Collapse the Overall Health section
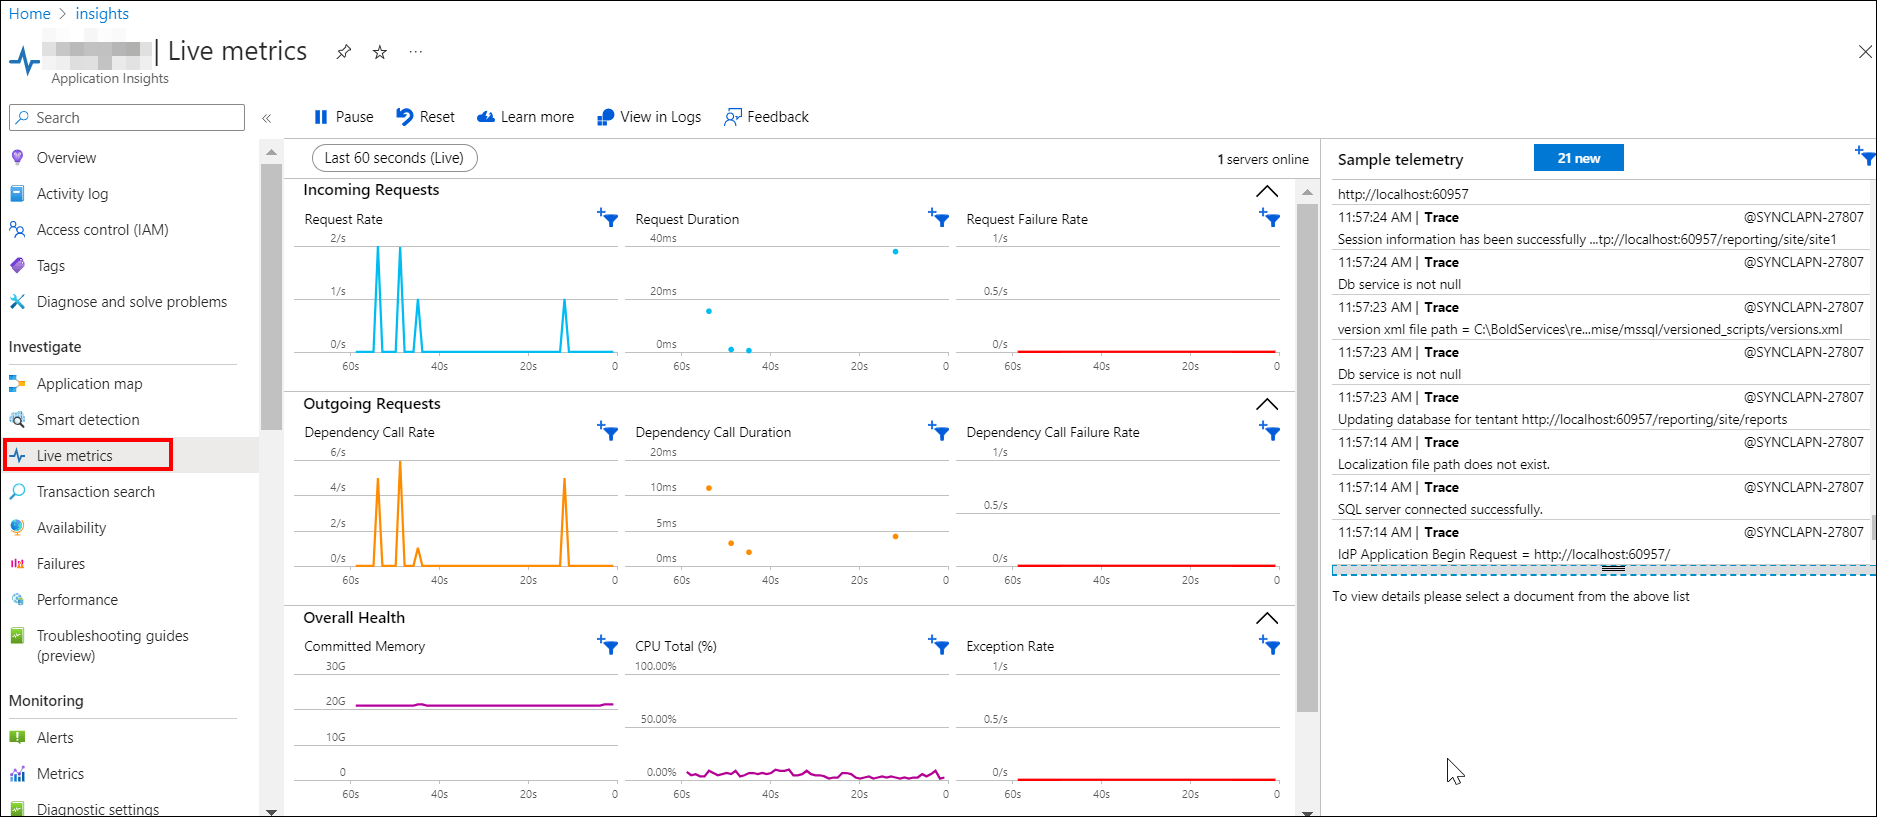The width and height of the screenshot is (1877, 817). pos(1267,618)
